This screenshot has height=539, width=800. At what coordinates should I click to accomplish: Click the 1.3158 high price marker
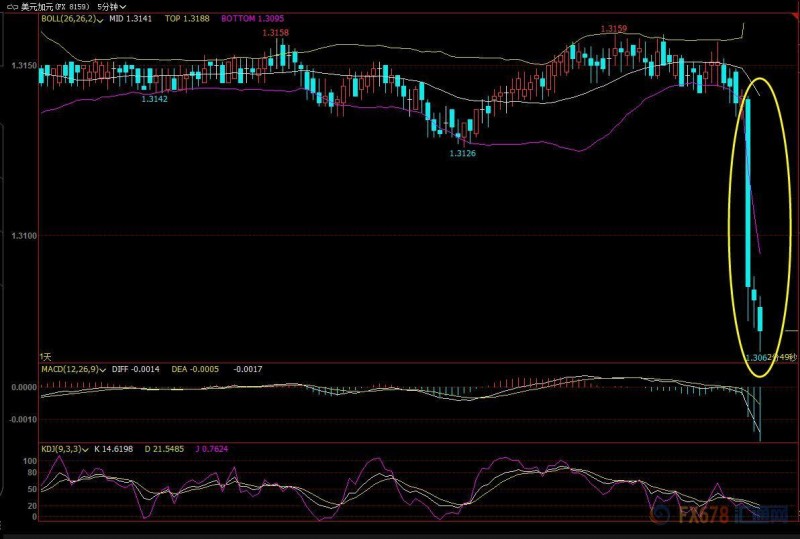coord(276,33)
